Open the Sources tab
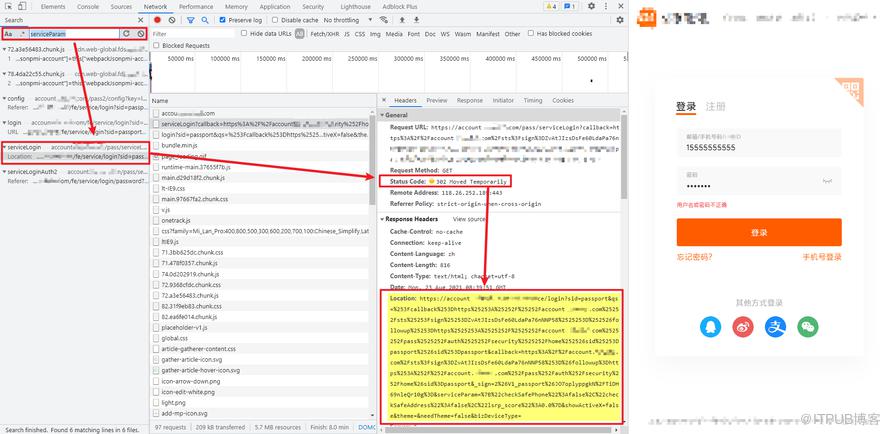 (x=121, y=7)
